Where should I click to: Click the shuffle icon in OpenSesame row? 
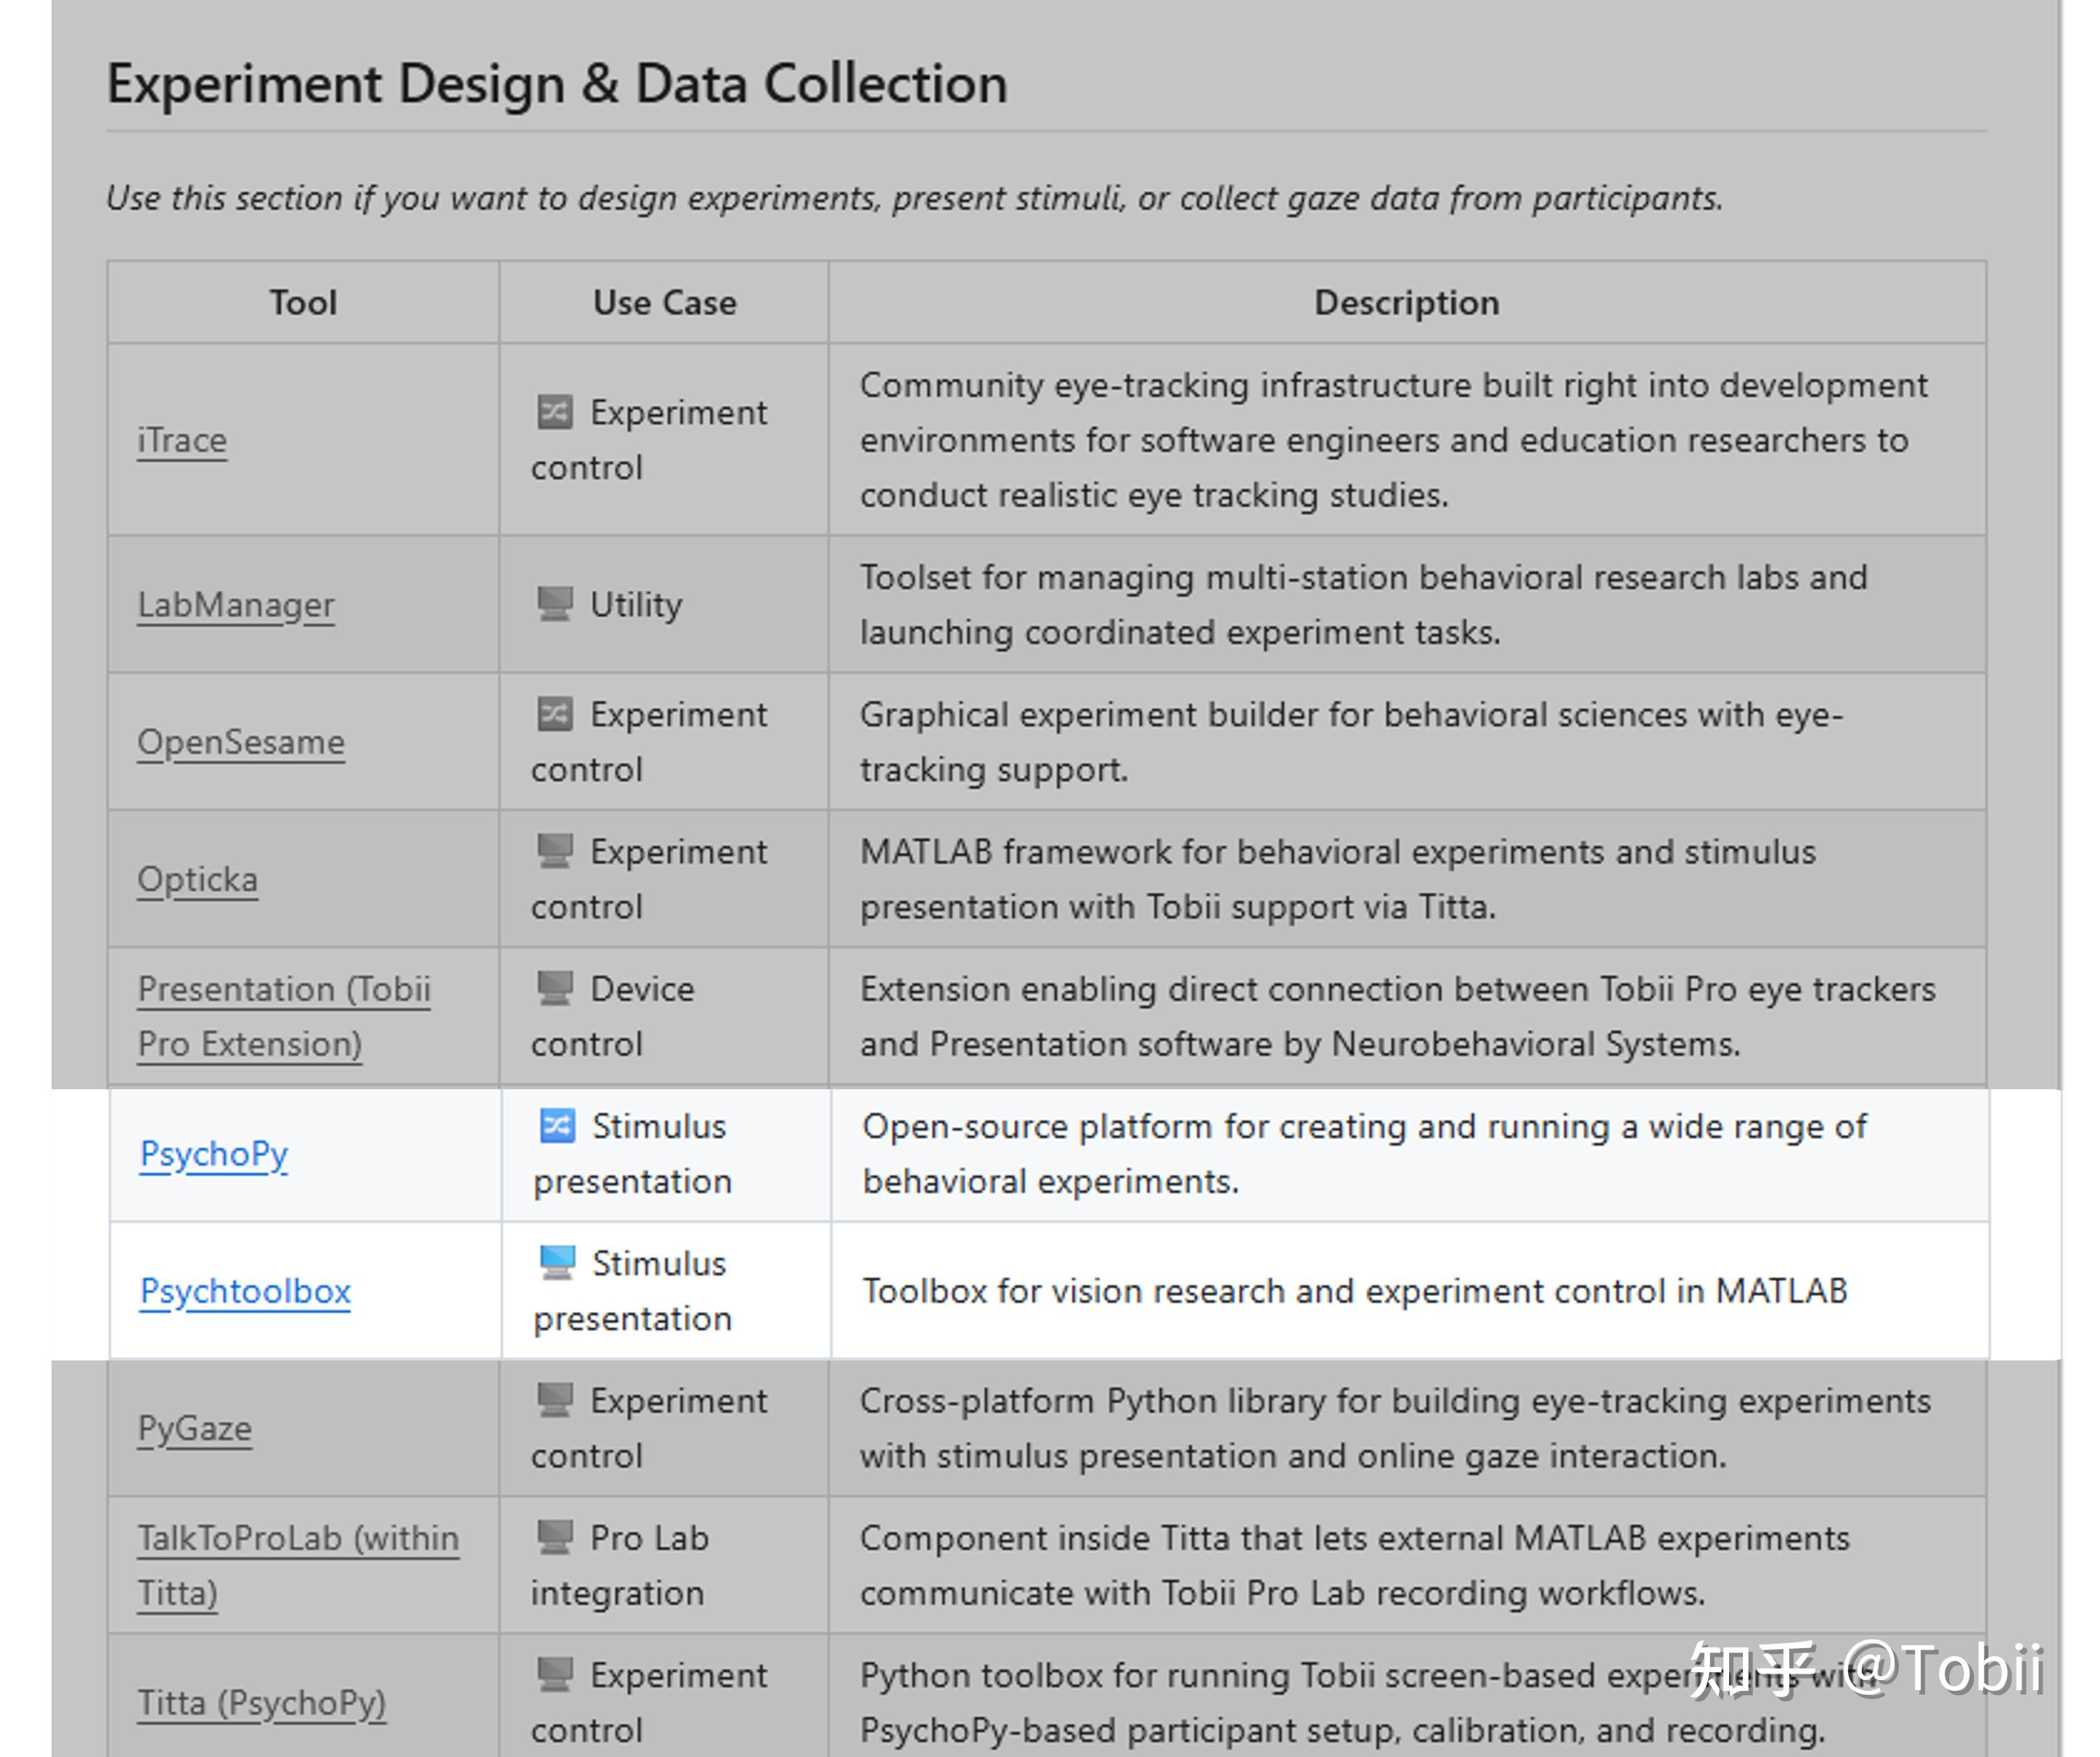(555, 714)
